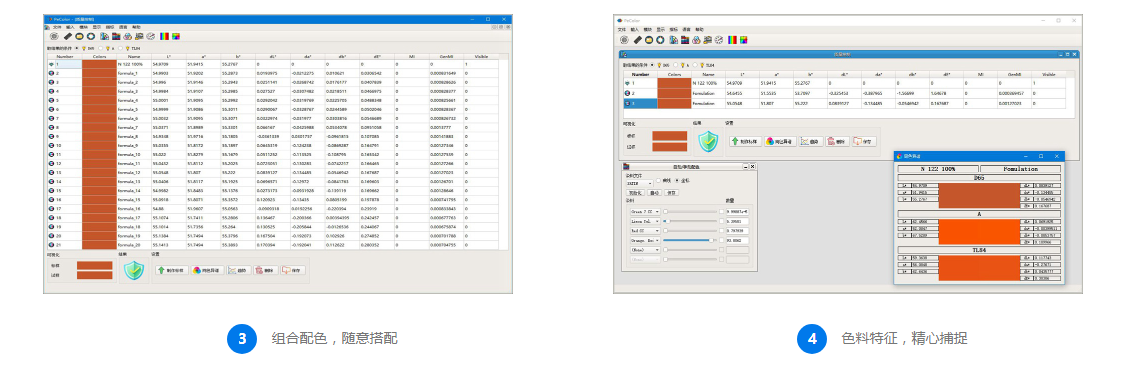Viewport: 1126px width, 373px height.
Task: Select D65 light source radio in left window
Action: [x=76, y=48]
